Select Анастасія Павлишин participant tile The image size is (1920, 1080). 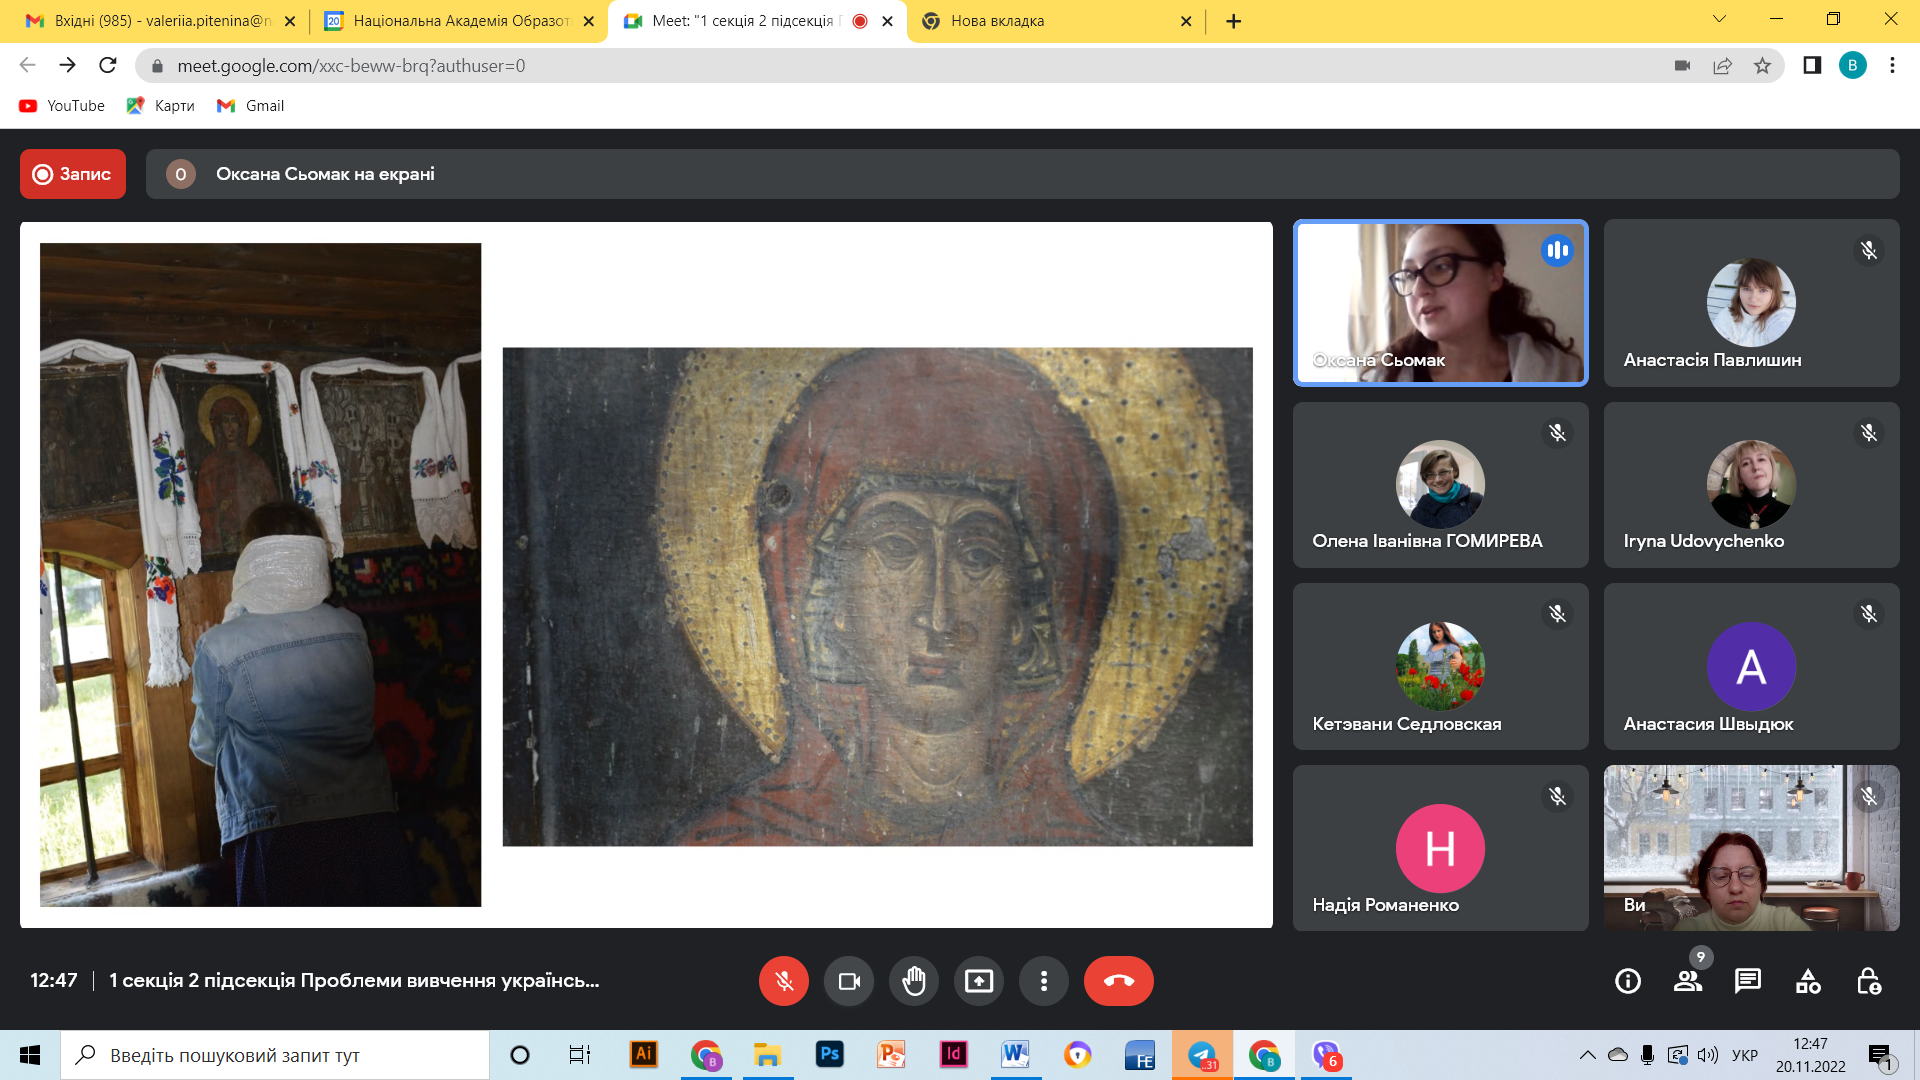tap(1752, 303)
